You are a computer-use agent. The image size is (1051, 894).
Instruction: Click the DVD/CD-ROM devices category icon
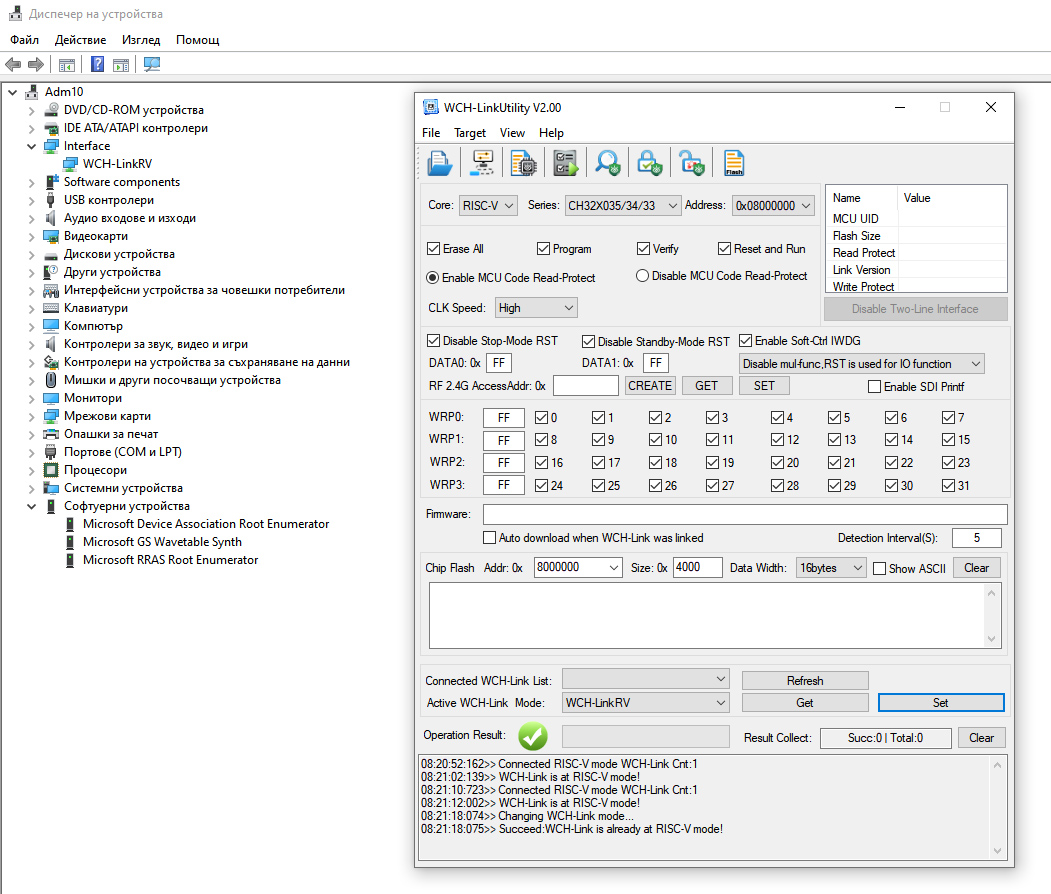tap(51, 110)
